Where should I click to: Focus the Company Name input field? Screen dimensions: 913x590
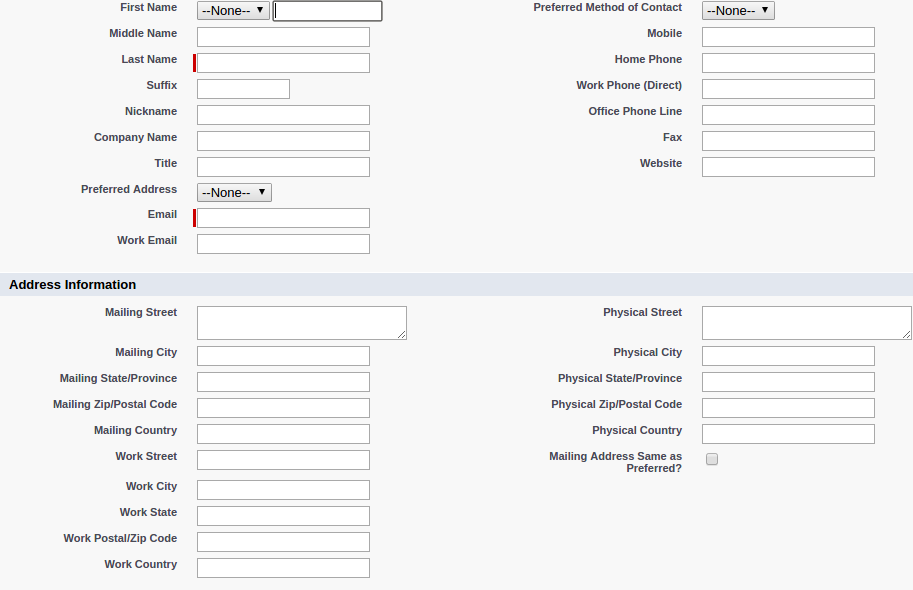[284, 141]
